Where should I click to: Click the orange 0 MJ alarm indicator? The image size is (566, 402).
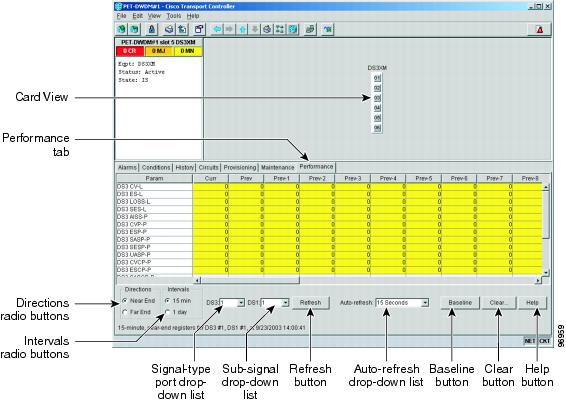click(x=158, y=51)
